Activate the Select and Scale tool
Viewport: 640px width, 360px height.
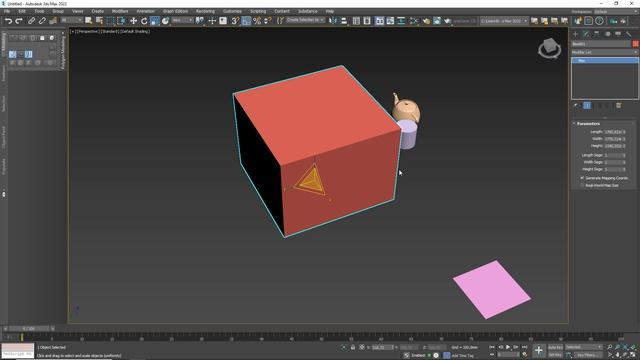[155, 21]
